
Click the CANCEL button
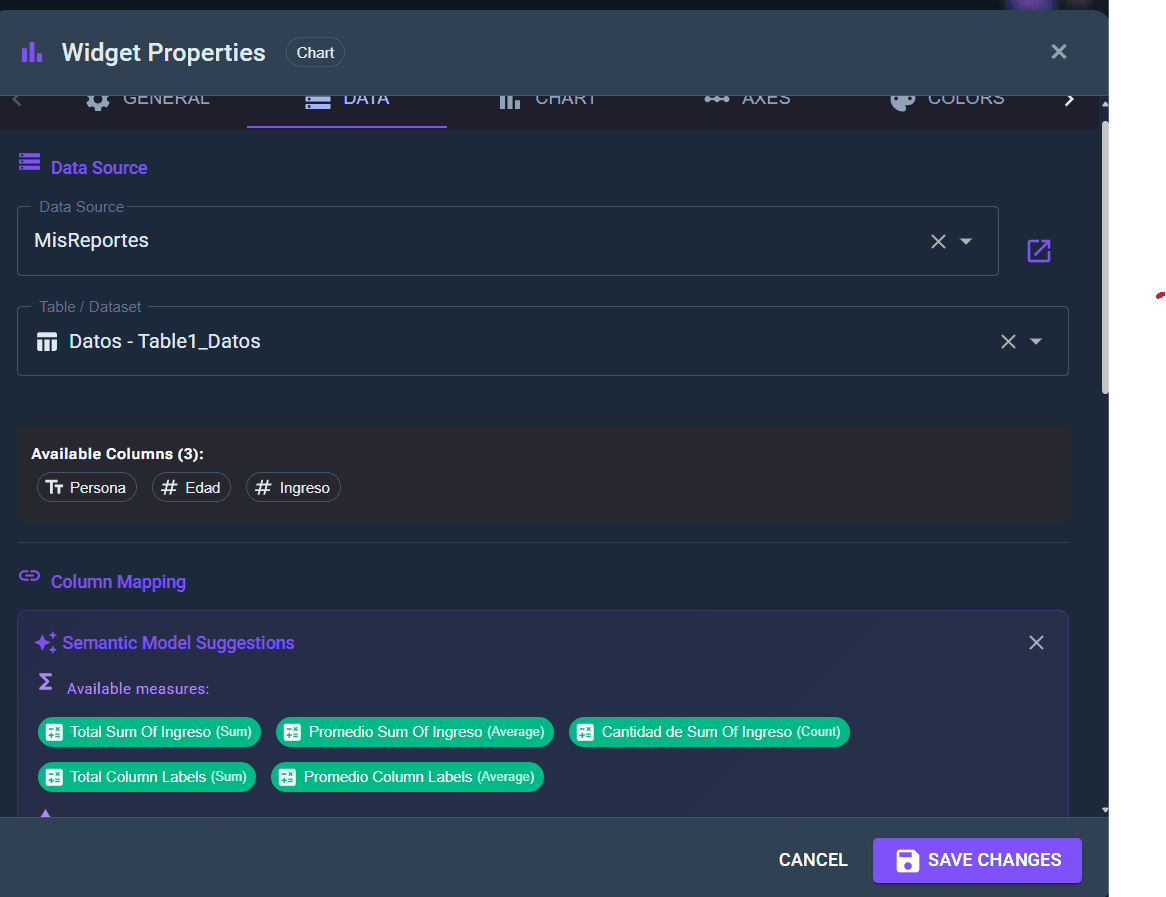tap(813, 860)
